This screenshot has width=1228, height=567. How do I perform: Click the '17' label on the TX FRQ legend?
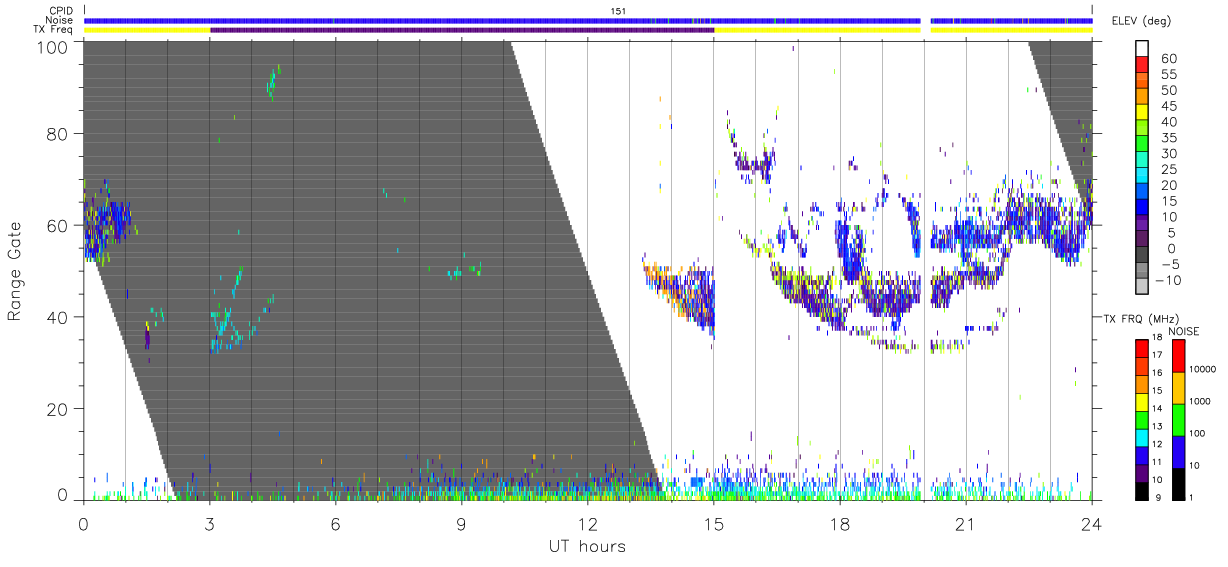pyautogui.click(x=1157, y=356)
